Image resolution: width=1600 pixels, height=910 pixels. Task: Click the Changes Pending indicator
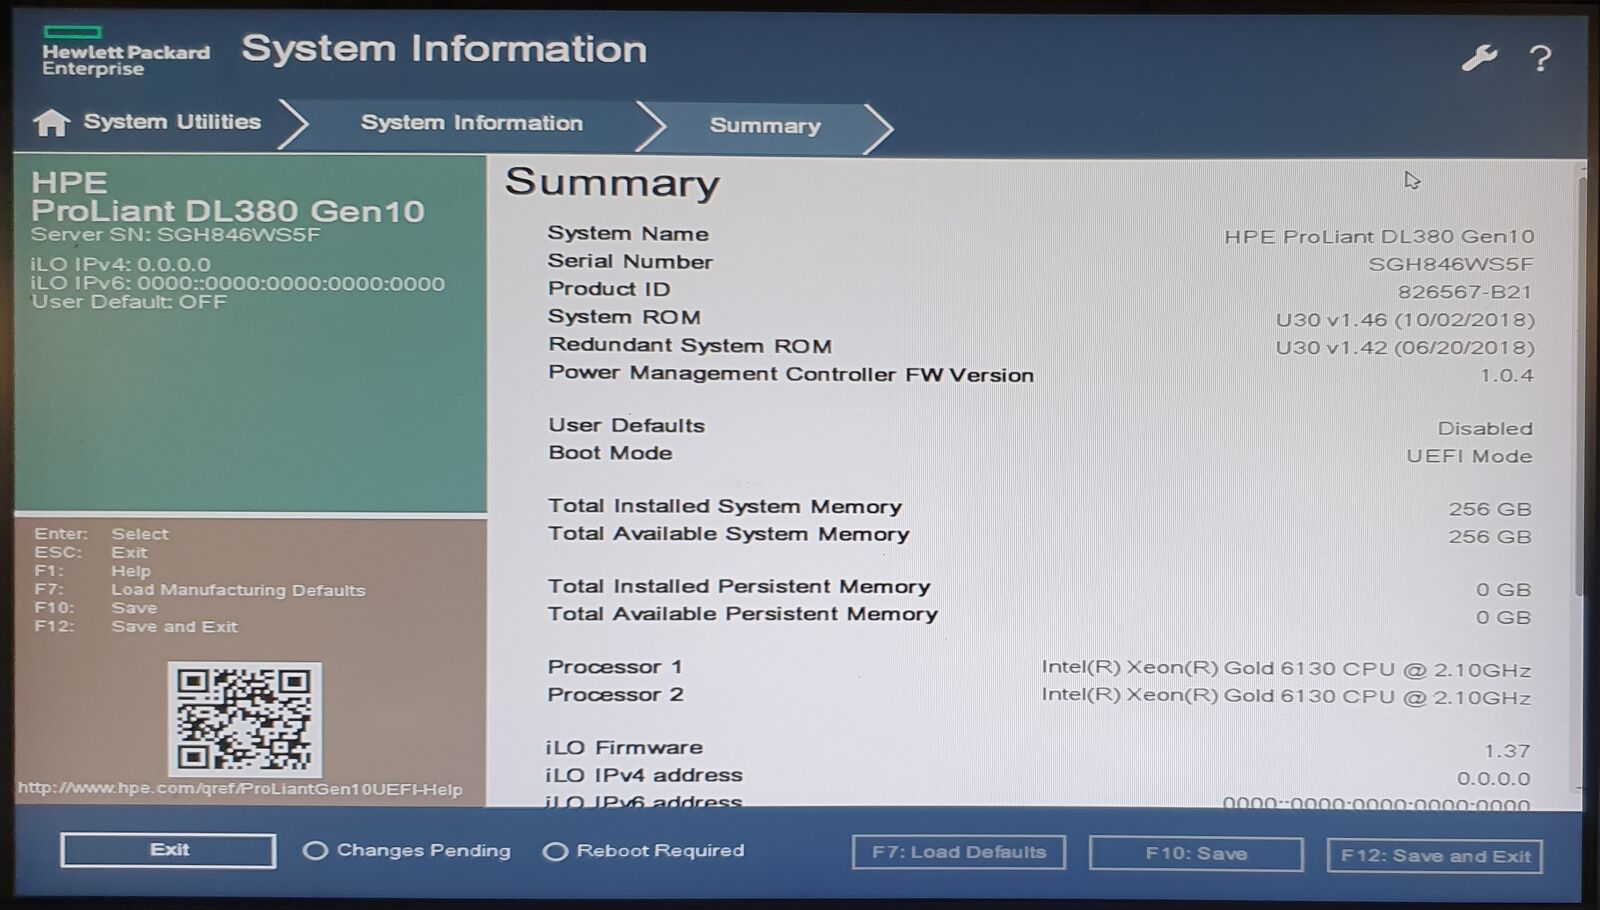(x=407, y=850)
